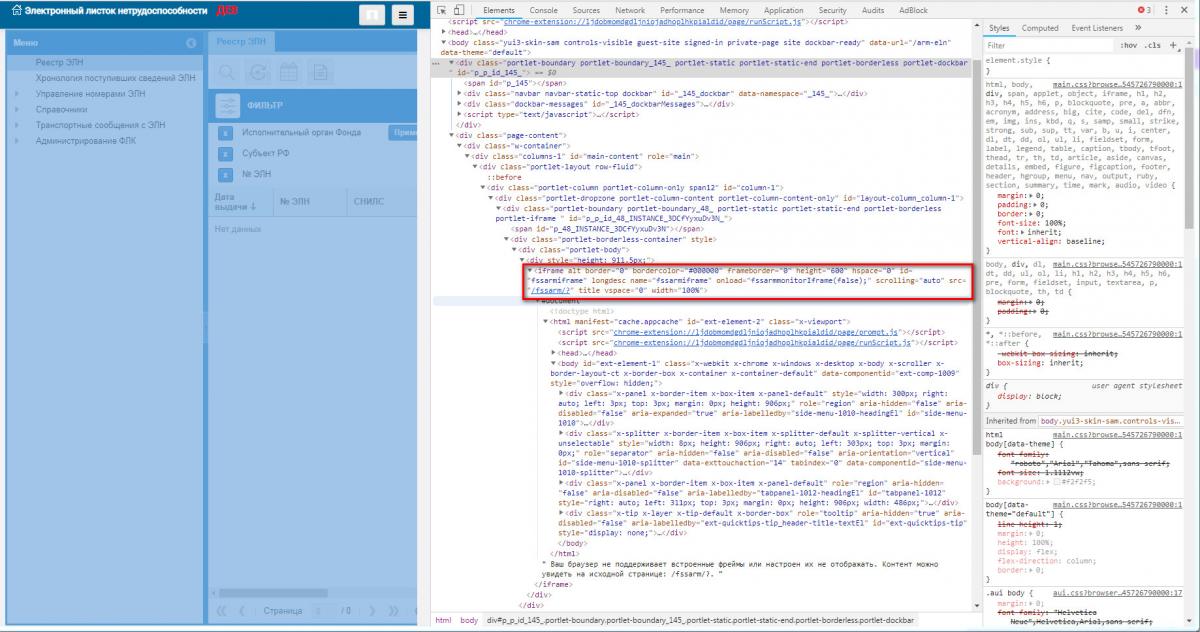The image size is (1200, 632).
Task: Expand the Транспортные сообщения с ЭЛН menu node
Action: tap(17, 125)
